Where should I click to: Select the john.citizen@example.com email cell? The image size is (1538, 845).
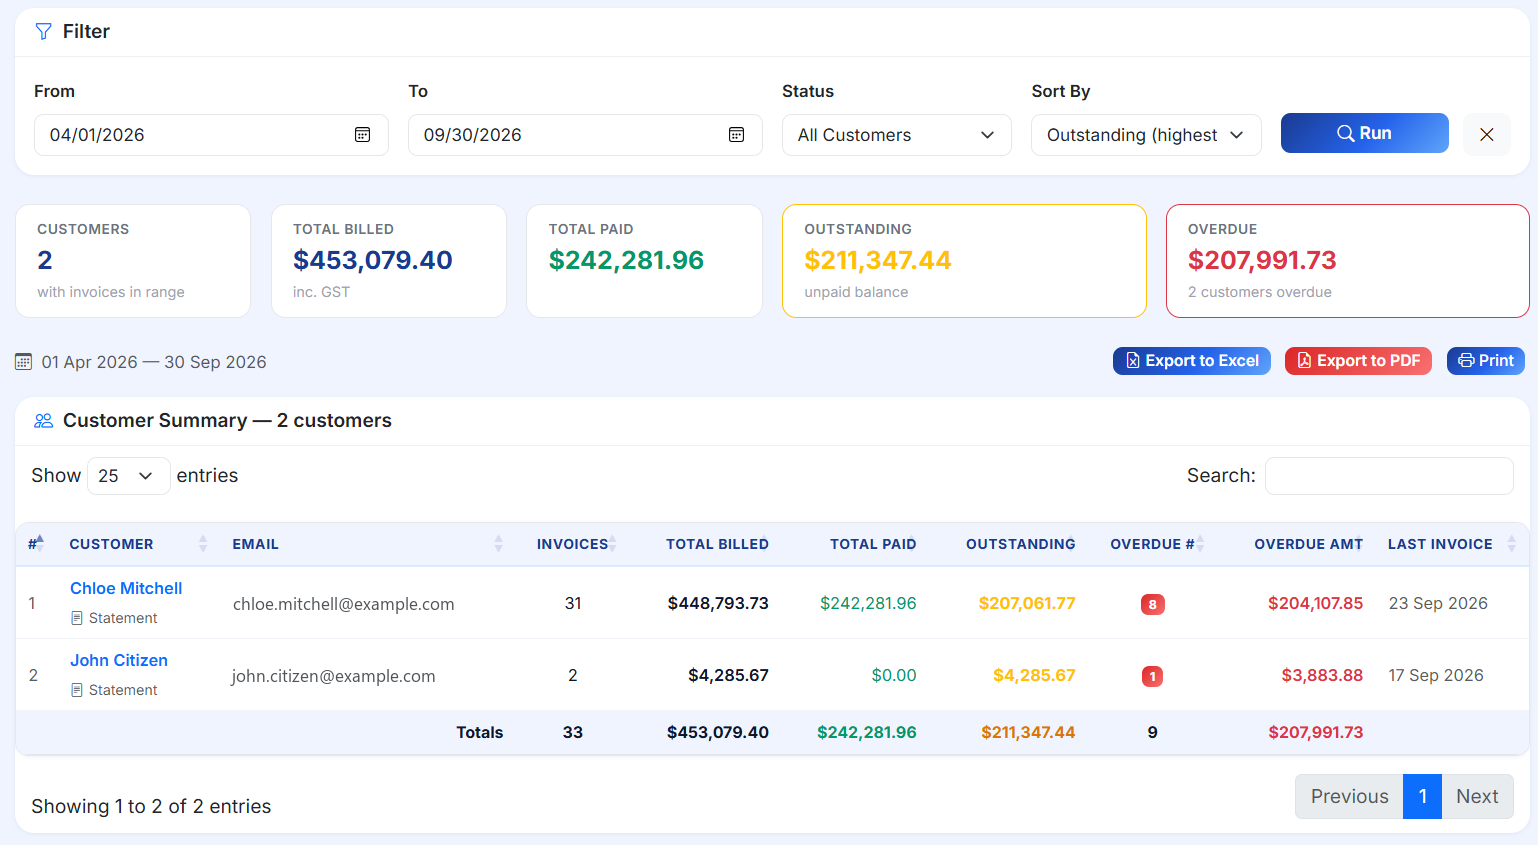pos(334,676)
